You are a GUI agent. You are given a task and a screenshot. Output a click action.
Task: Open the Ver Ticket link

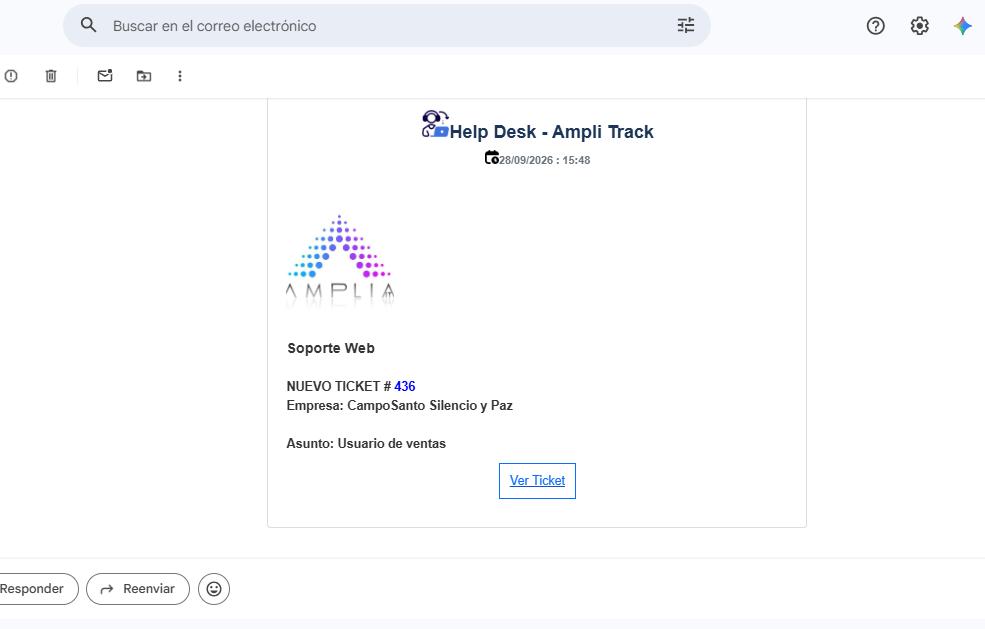537,481
